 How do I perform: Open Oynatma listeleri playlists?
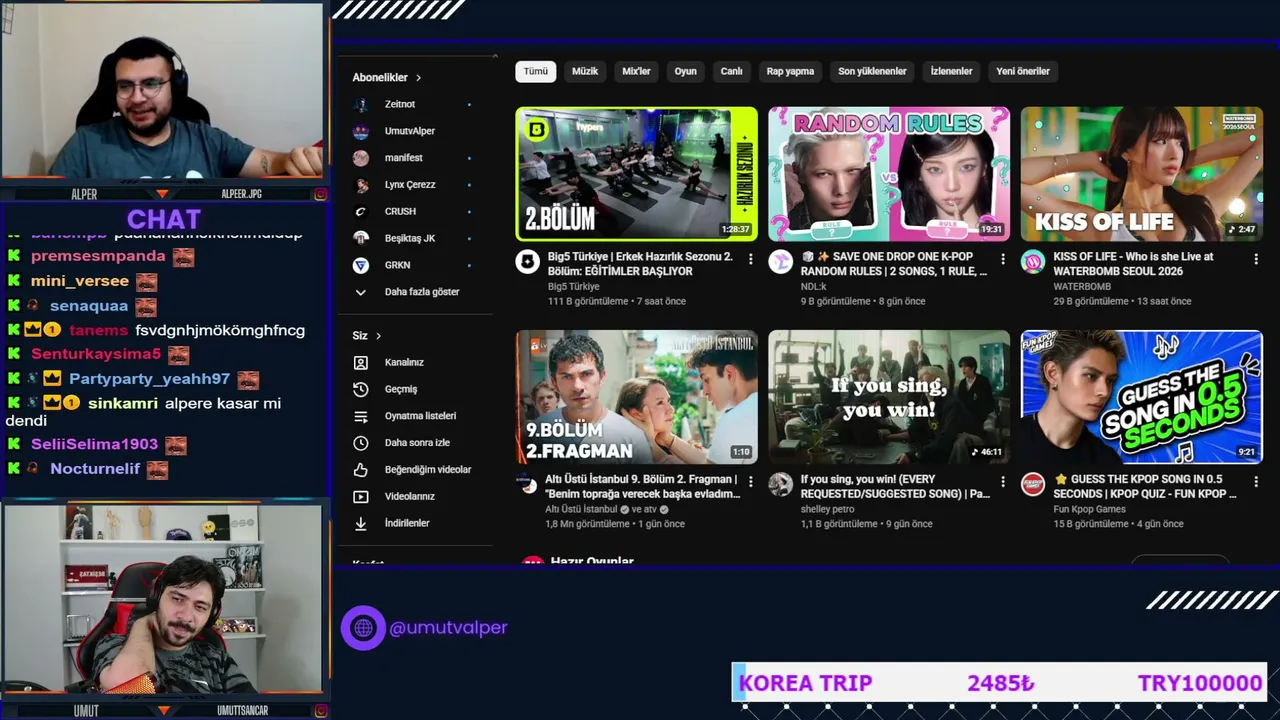(x=420, y=416)
